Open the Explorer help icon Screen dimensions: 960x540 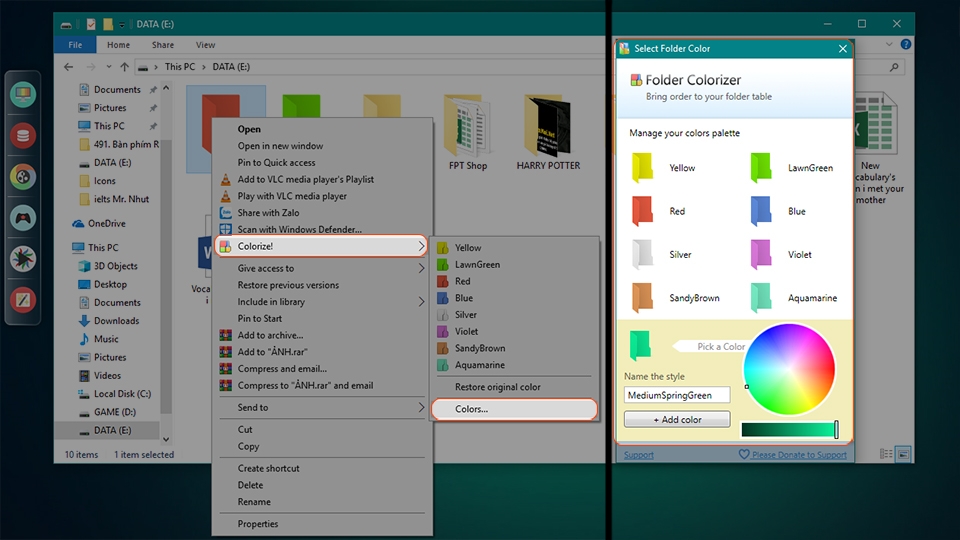906,44
